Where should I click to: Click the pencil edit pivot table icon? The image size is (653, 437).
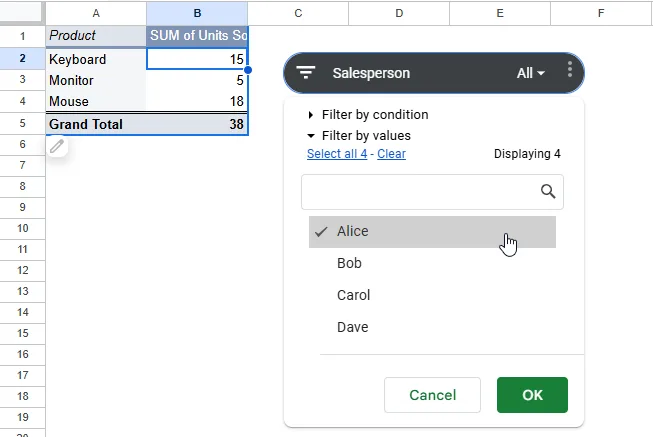57,146
